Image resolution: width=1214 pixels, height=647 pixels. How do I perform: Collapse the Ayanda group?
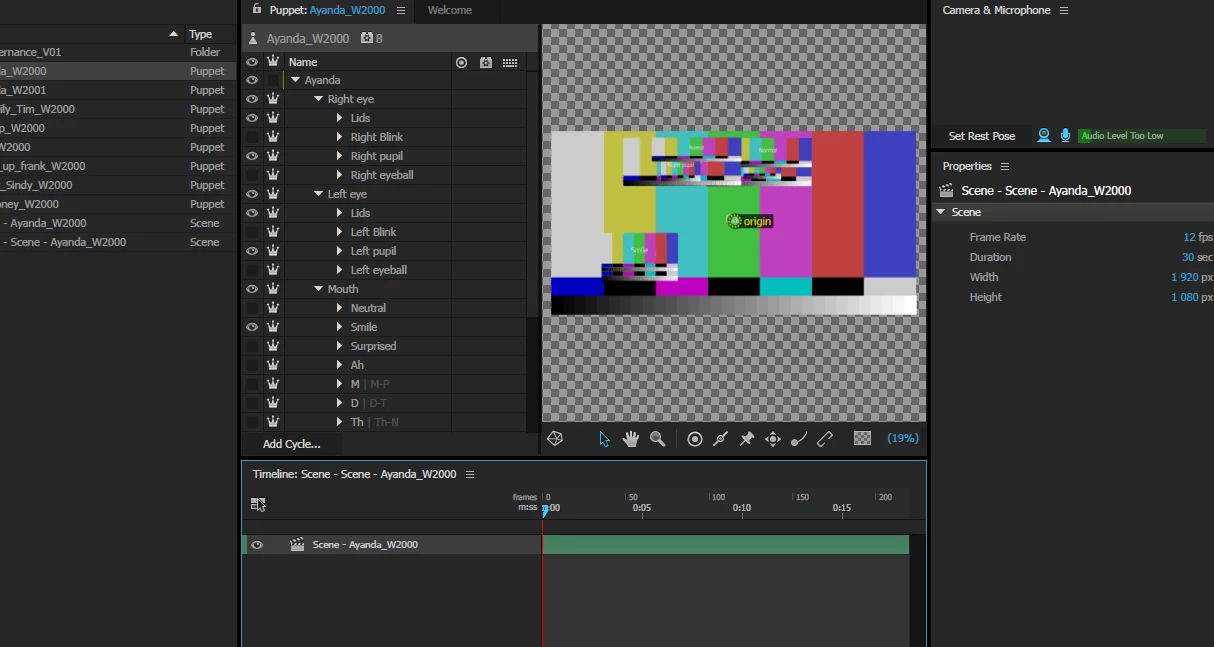(x=296, y=80)
